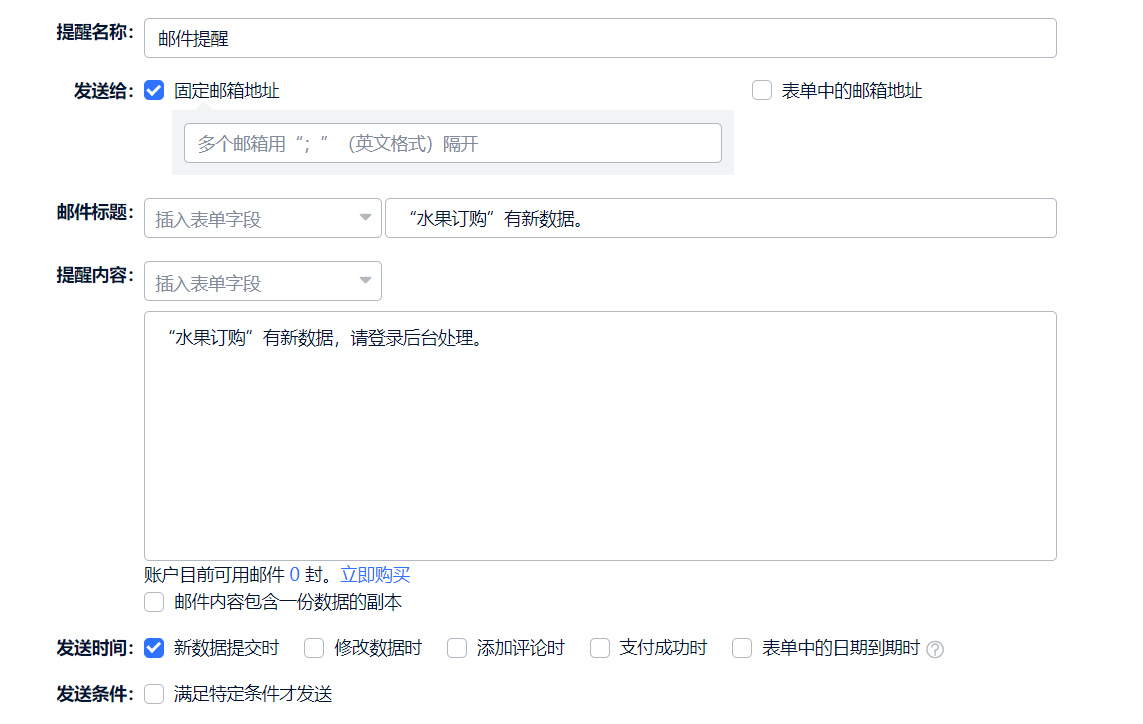Enable 满足特定条件才发送 send condition
This screenshot has height=724, width=1143.
(x=154, y=694)
